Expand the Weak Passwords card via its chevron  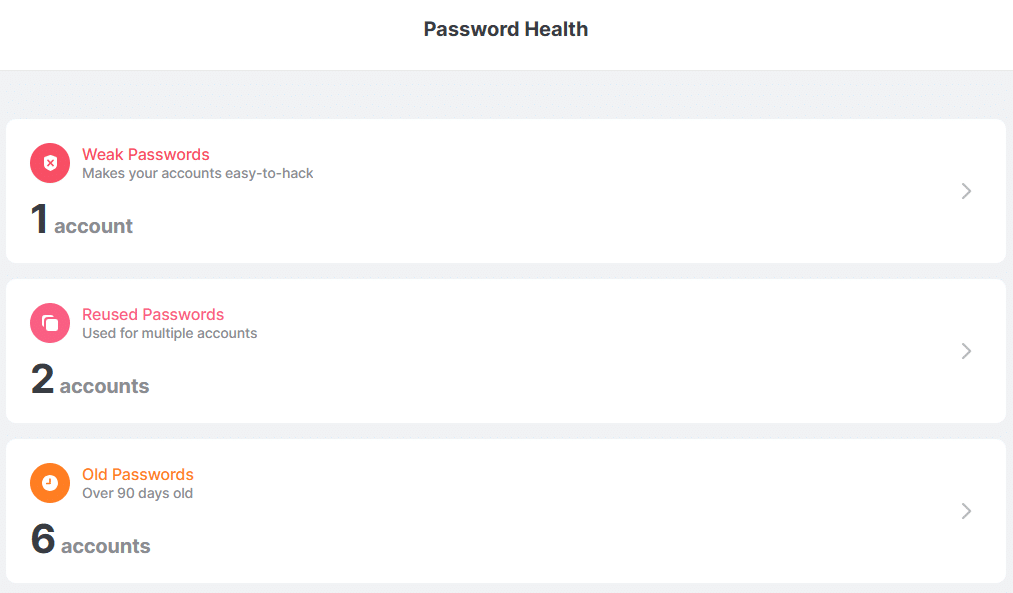[x=966, y=191]
